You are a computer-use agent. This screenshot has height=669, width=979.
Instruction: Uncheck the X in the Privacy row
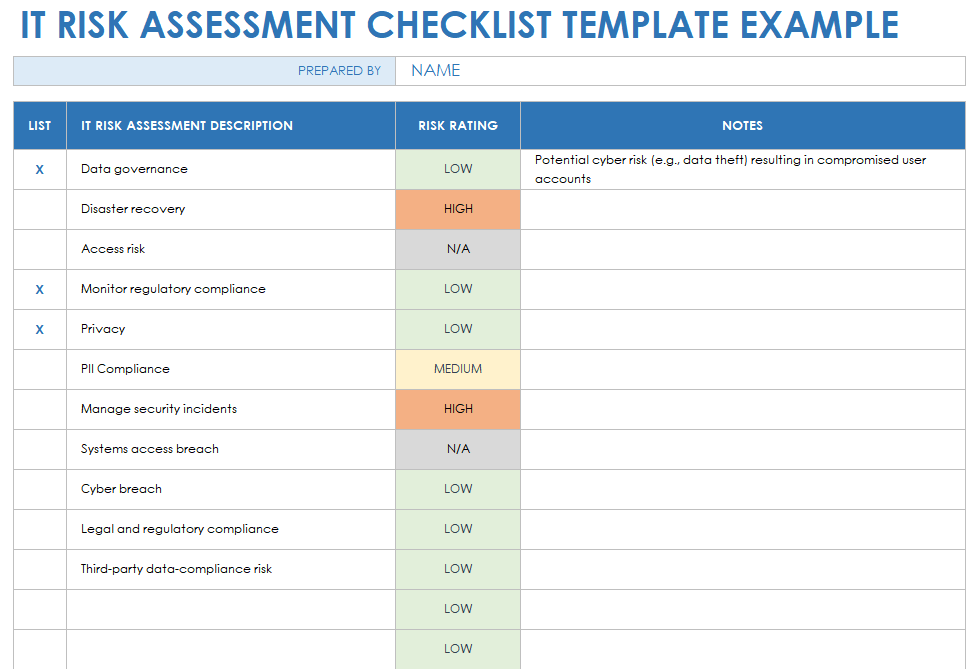coord(40,330)
